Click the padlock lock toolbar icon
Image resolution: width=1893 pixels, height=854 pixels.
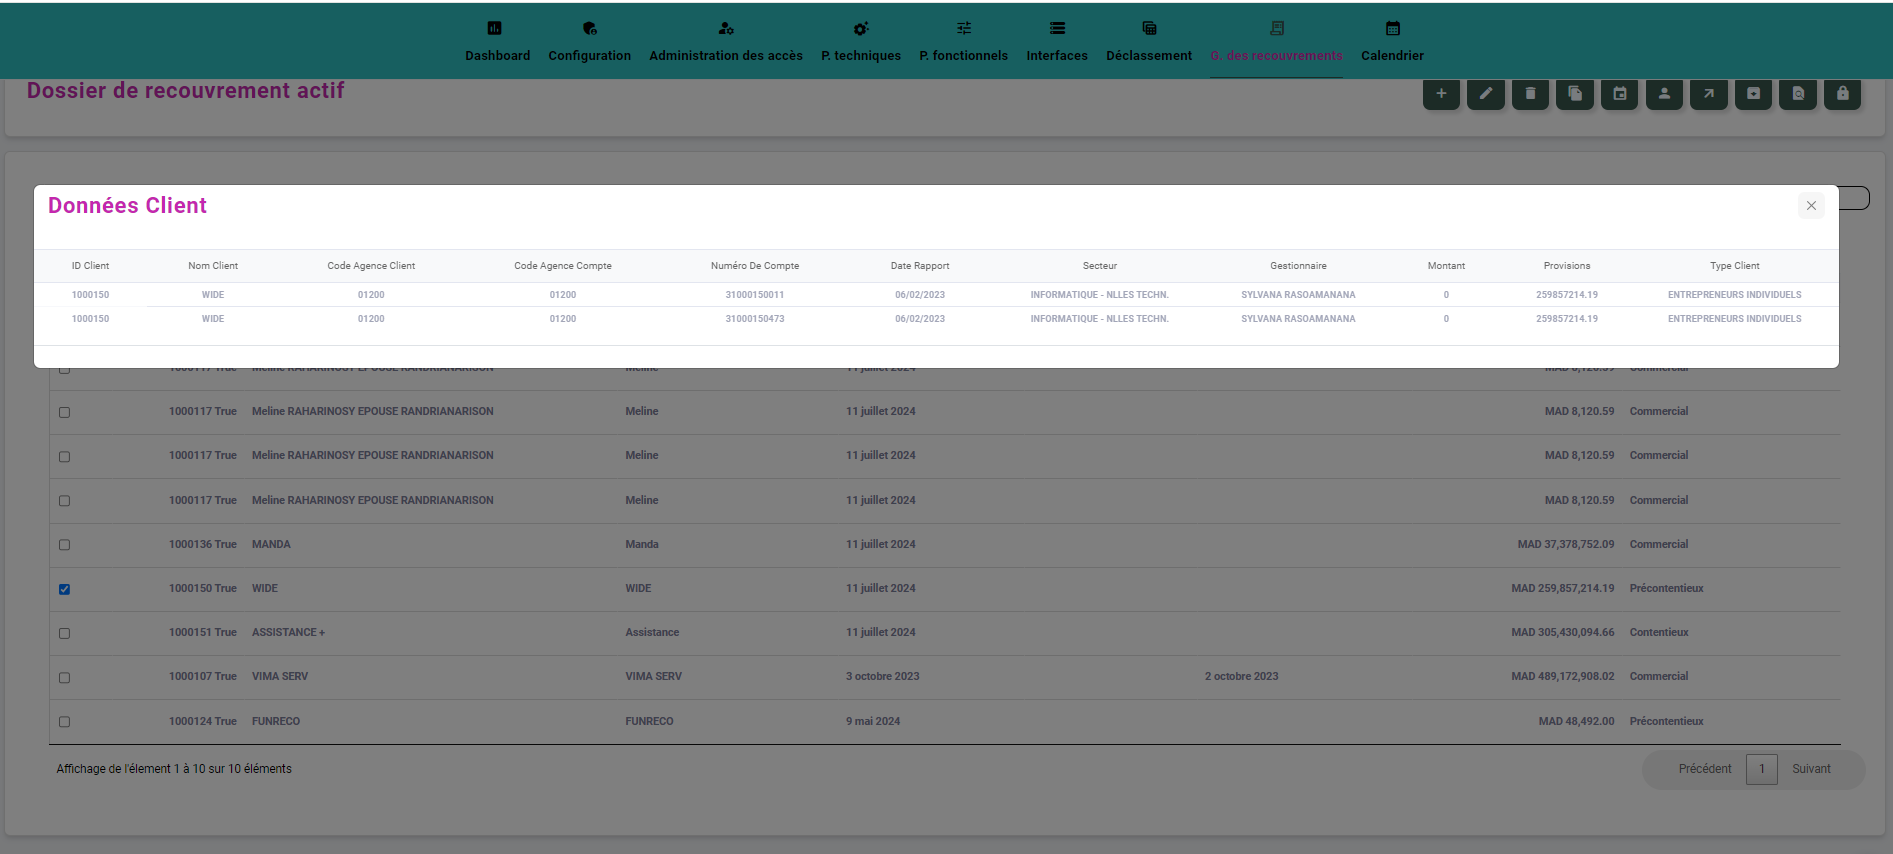(1842, 94)
